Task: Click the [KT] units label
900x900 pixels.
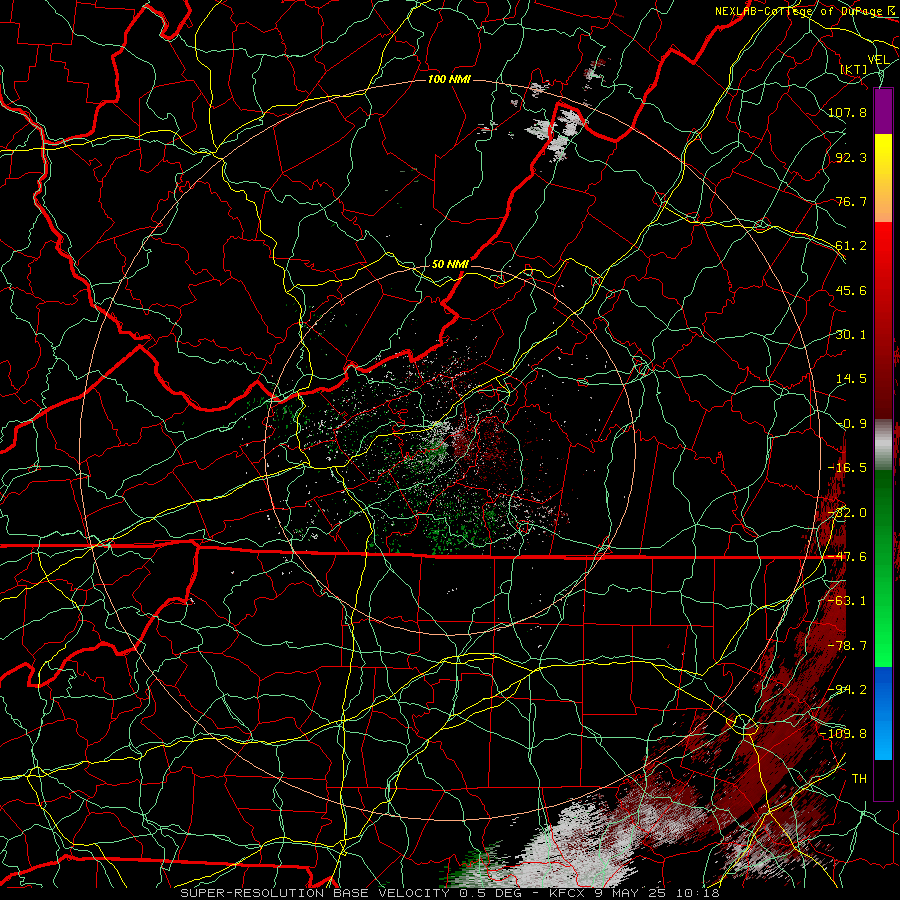Action: coord(854,69)
